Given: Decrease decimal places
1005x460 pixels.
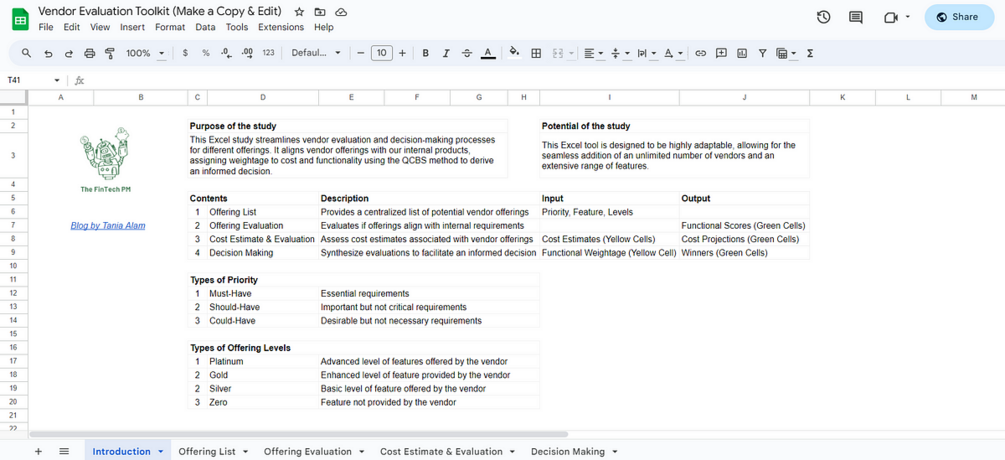Looking at the screenshot, I should tap(226, 53).
